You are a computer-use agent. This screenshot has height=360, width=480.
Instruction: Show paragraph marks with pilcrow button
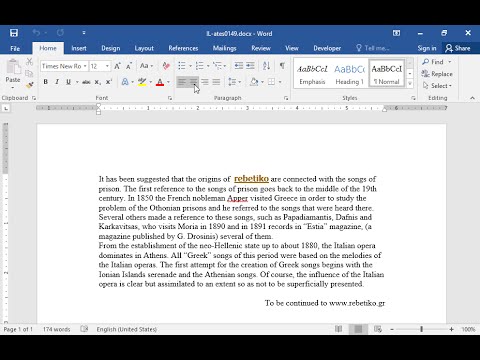282,66
